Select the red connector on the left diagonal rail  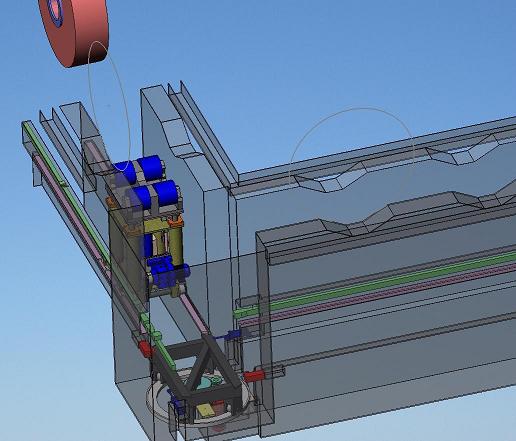(145, 349)
